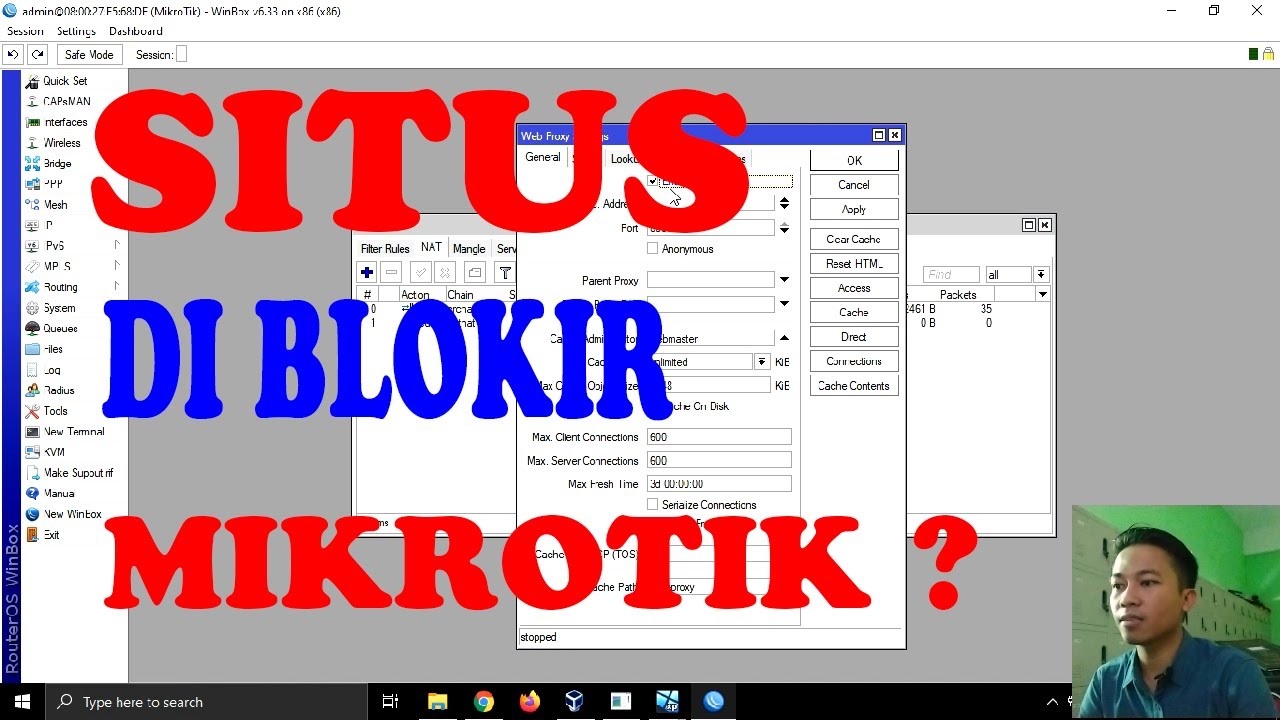Viewport: 1280px width, 720px height.
Task: Collapse the Cache Administrator field arrow
Action: [x=784, y=338]
